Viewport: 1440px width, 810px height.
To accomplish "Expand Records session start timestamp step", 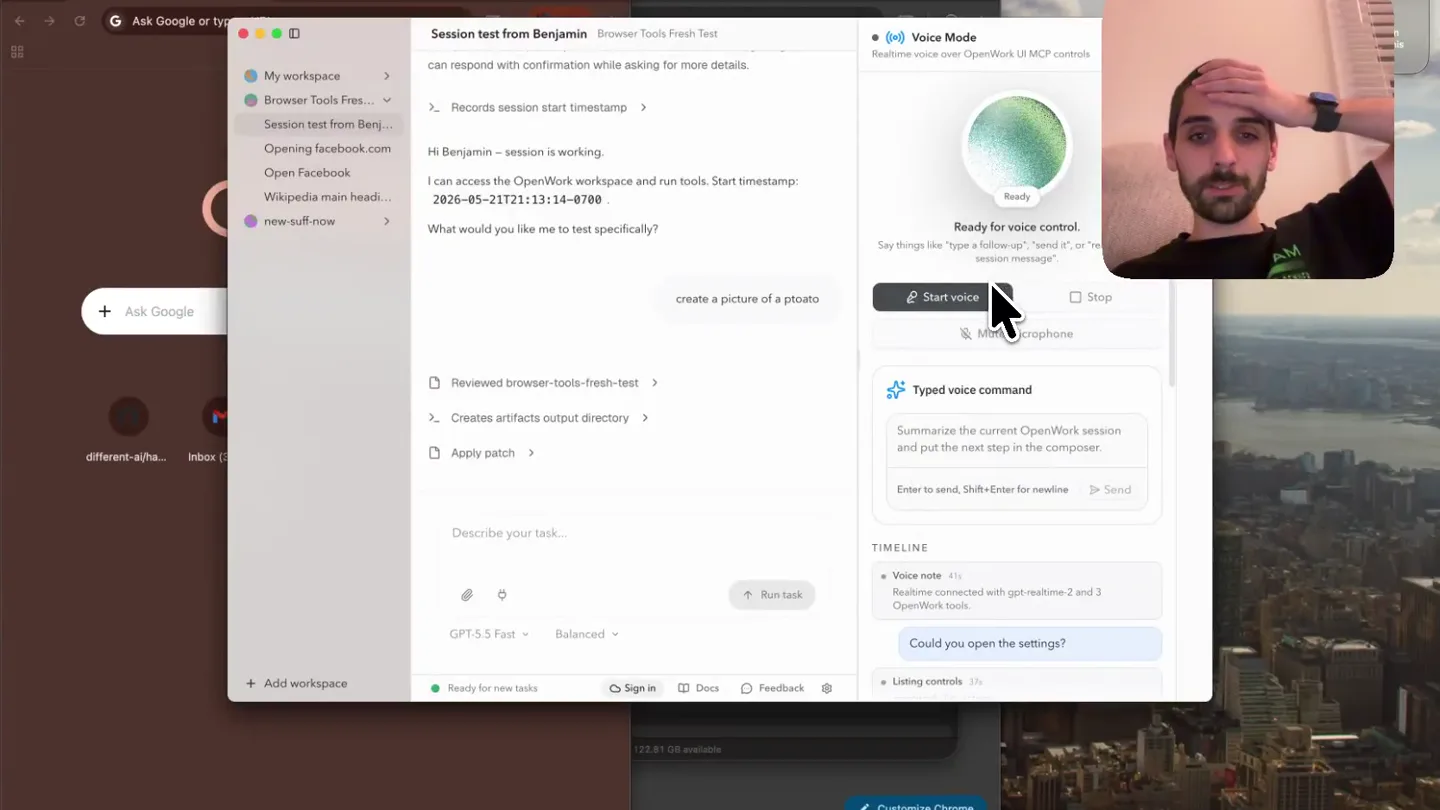I will click(x=537, y=107).
